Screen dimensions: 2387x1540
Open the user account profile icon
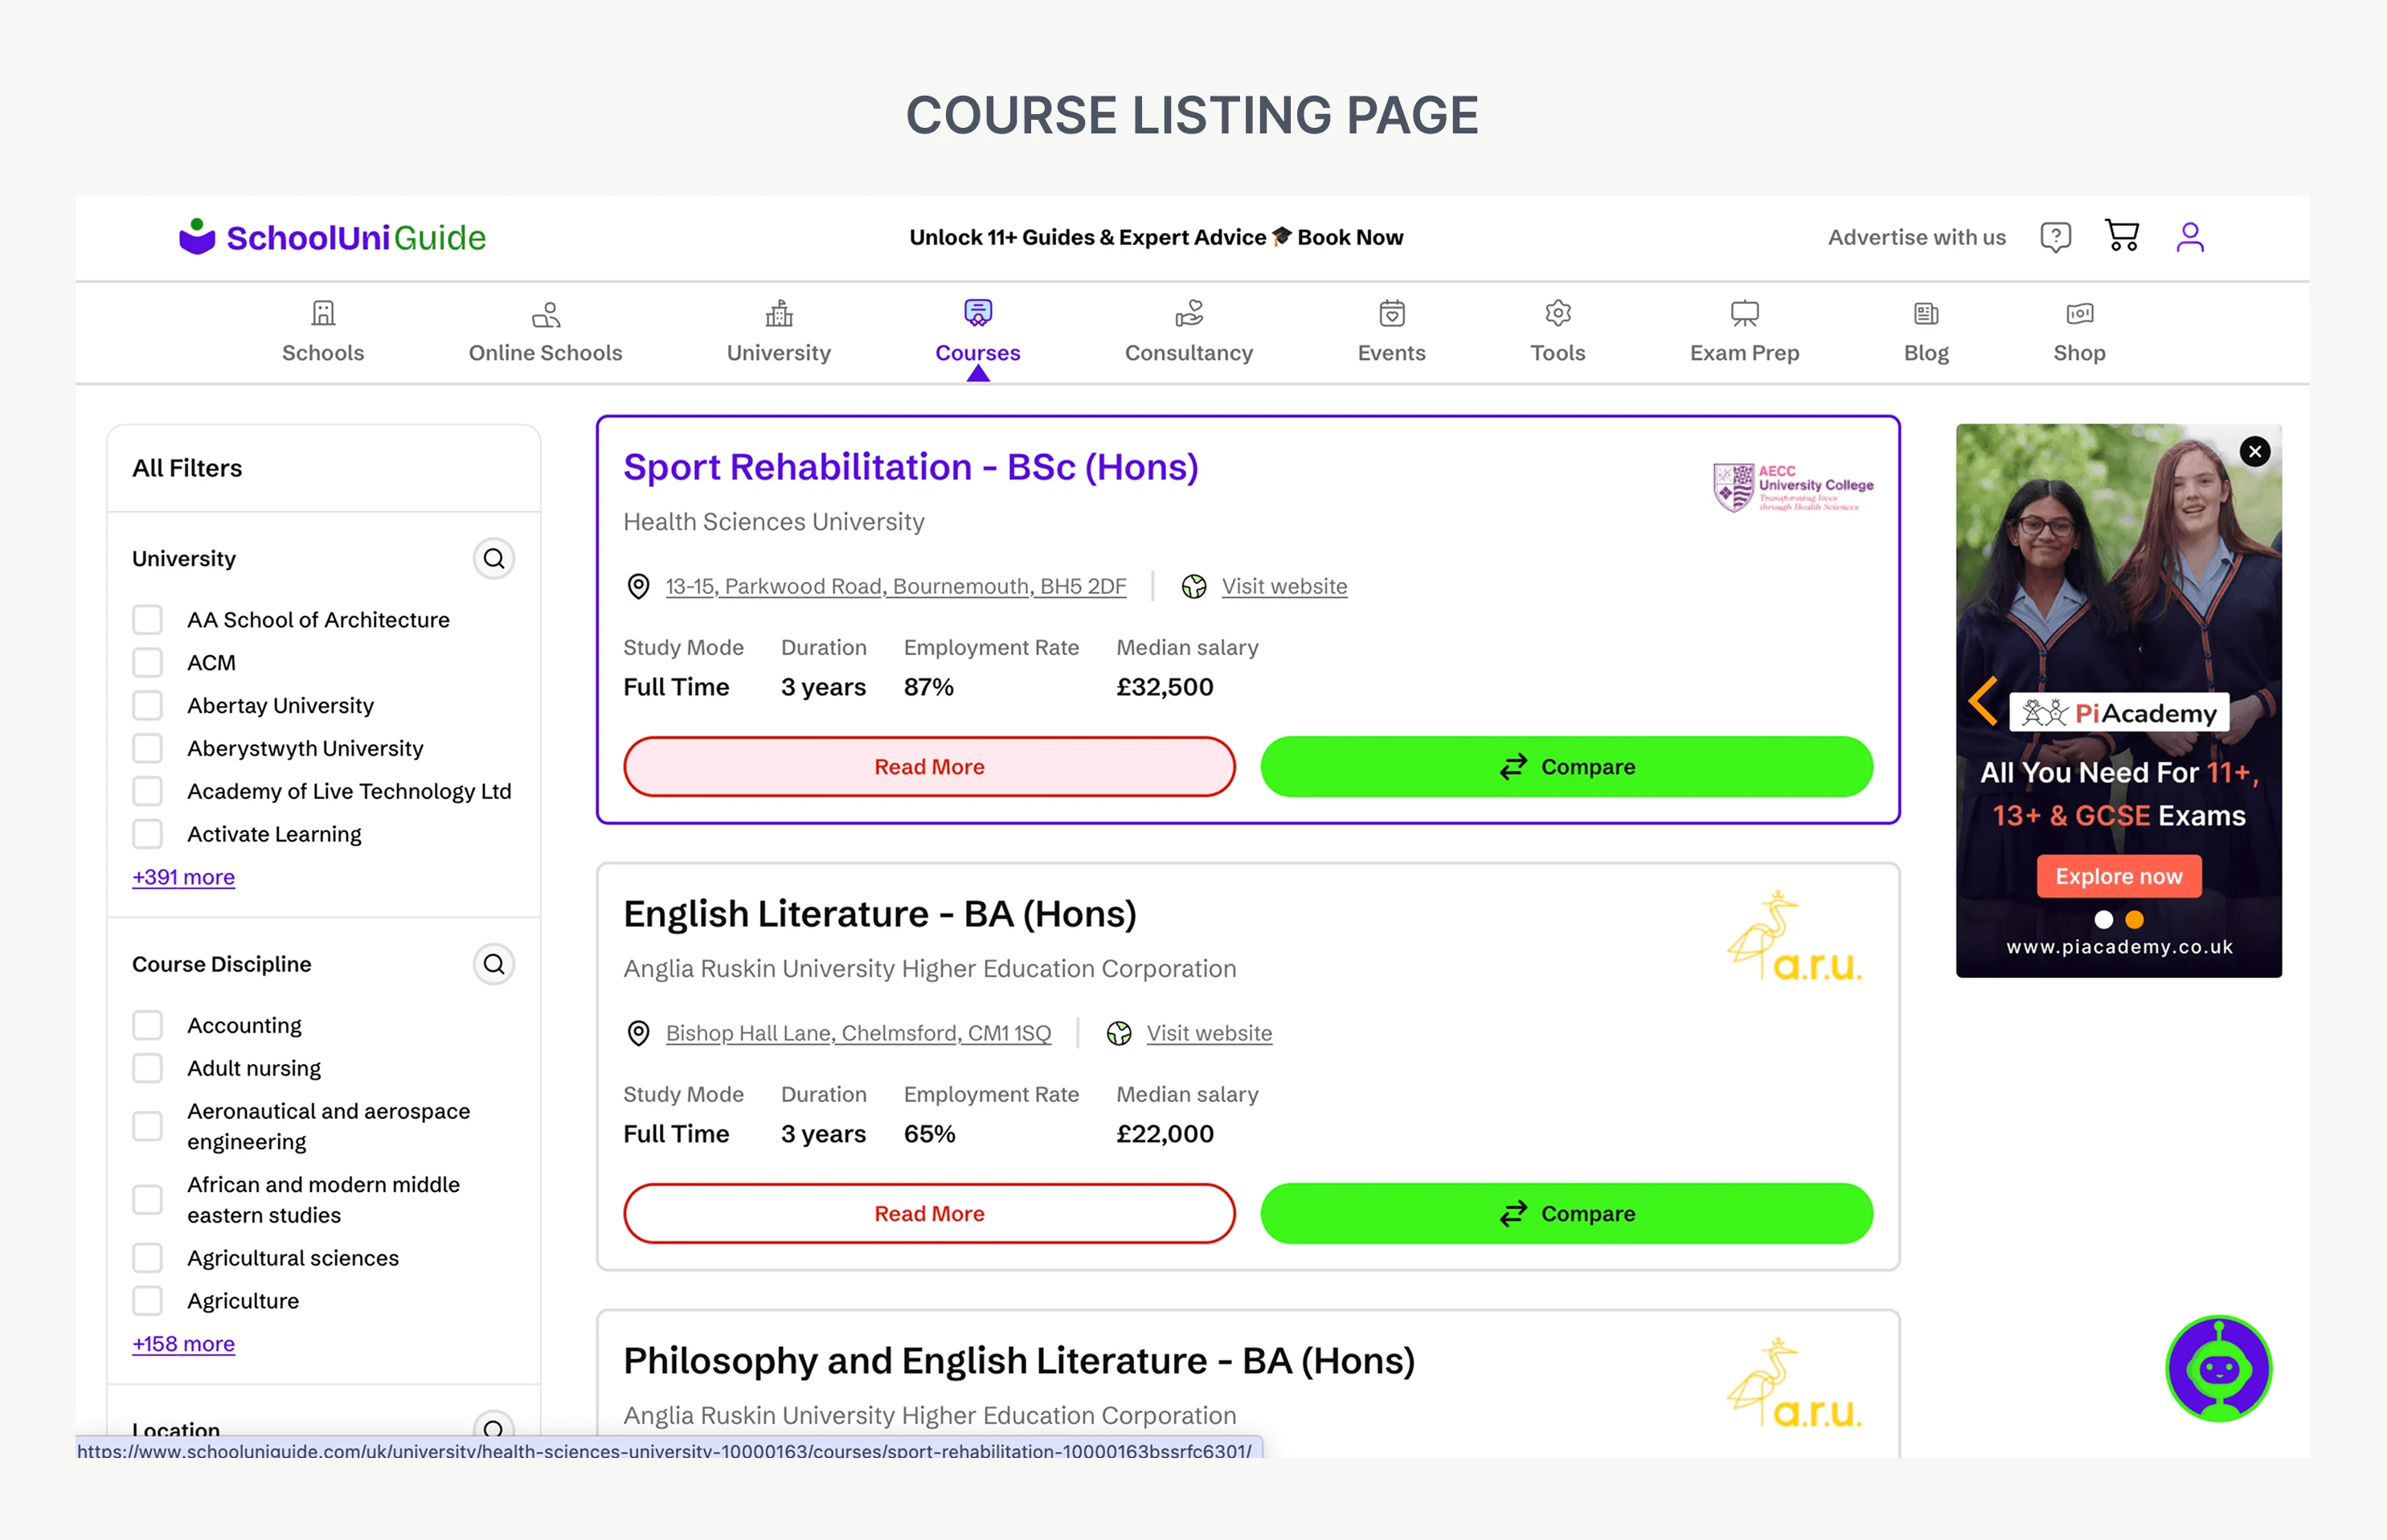tap(2190, 237)
